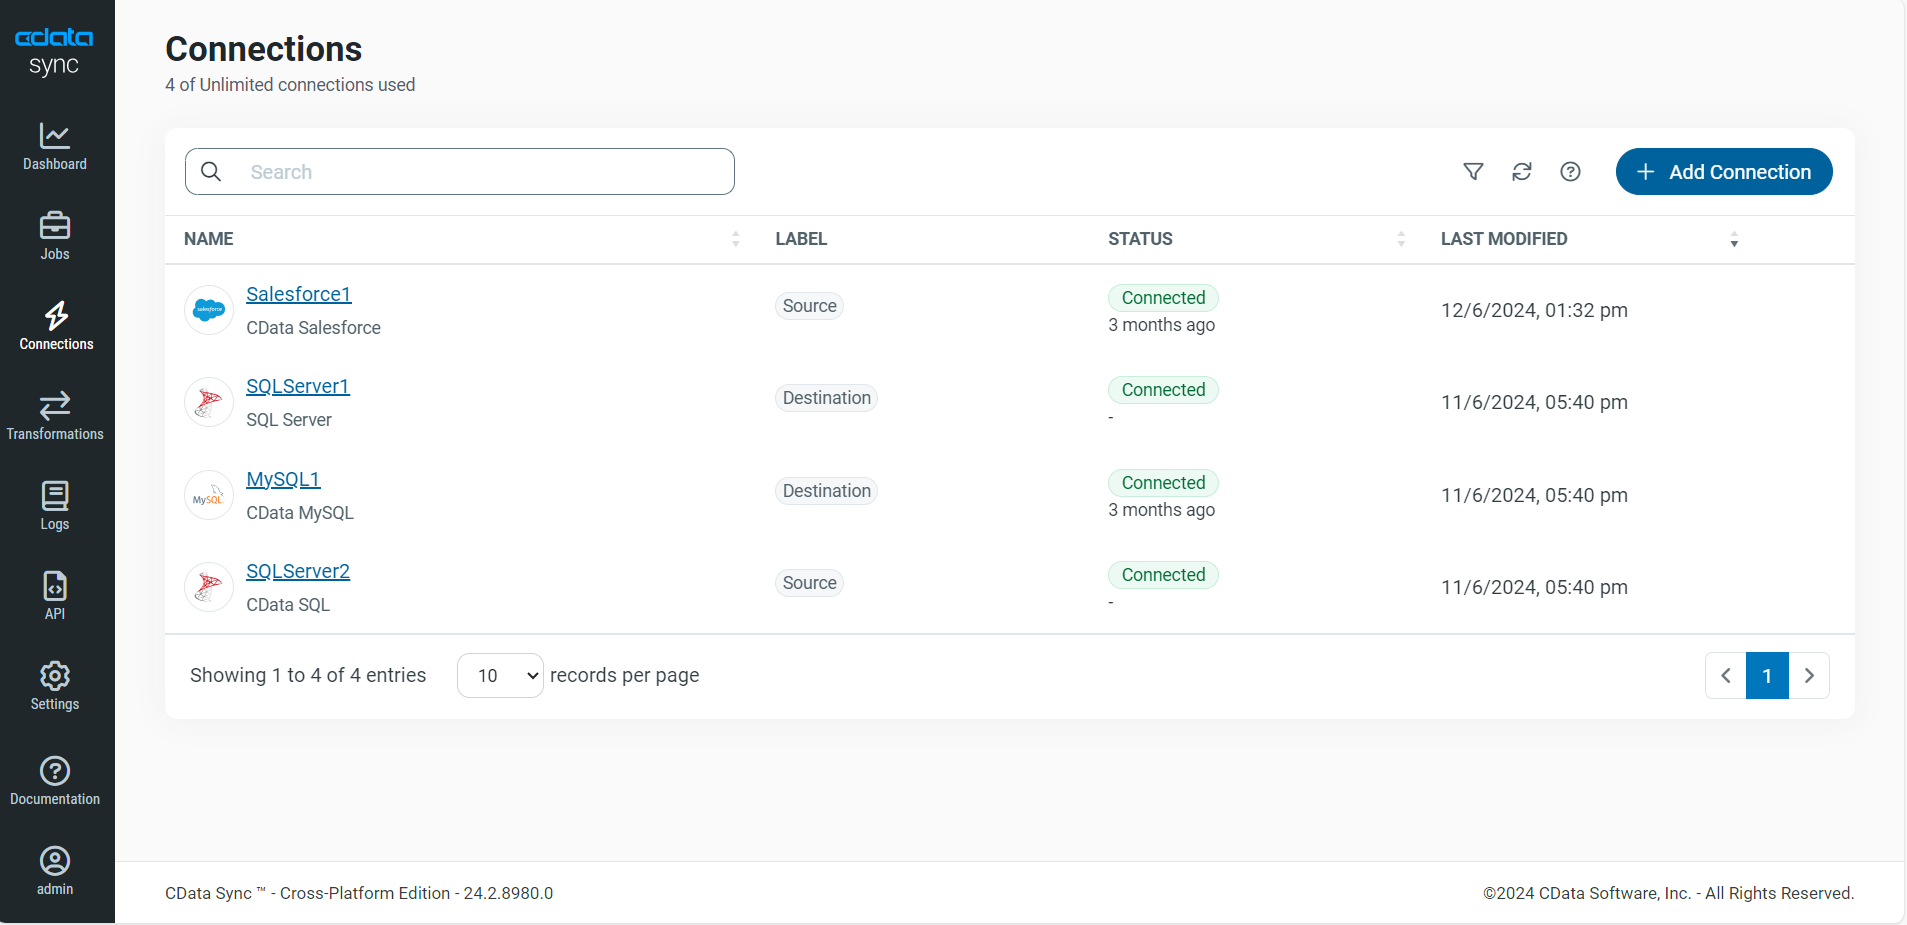
Task: Open Settings from sidebar
Action: tap(55, 686)
